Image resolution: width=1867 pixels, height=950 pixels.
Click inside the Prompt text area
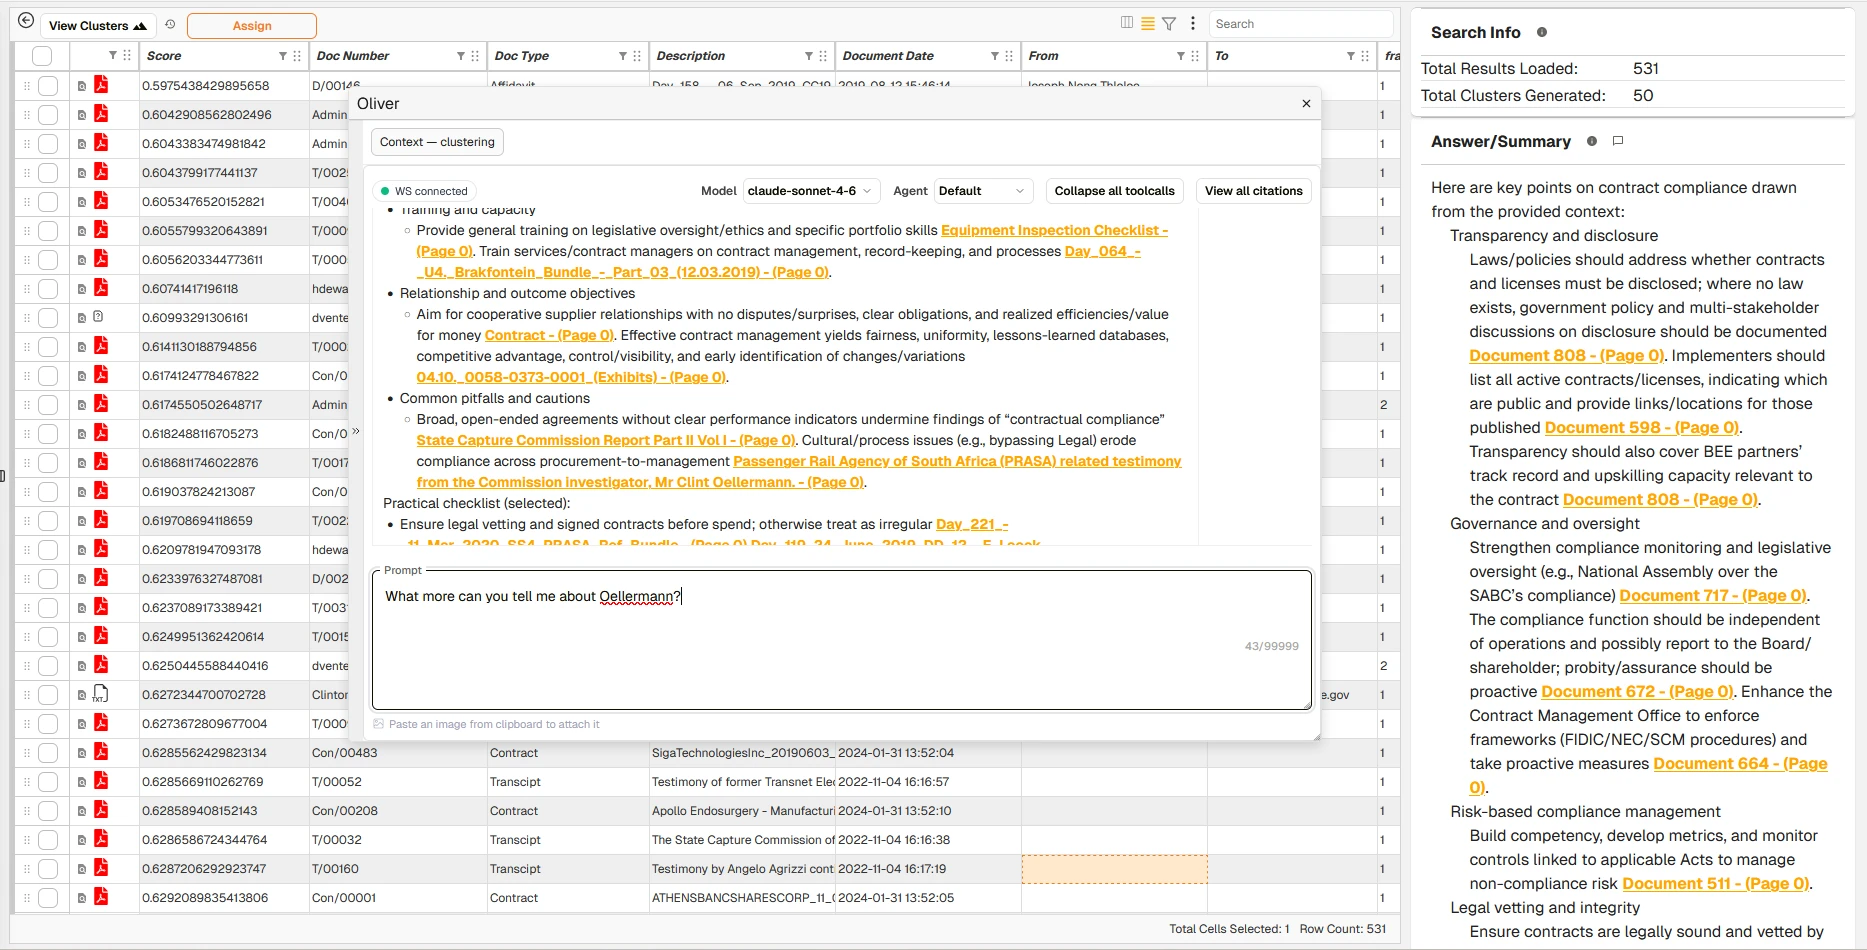(x=841, y=640)
